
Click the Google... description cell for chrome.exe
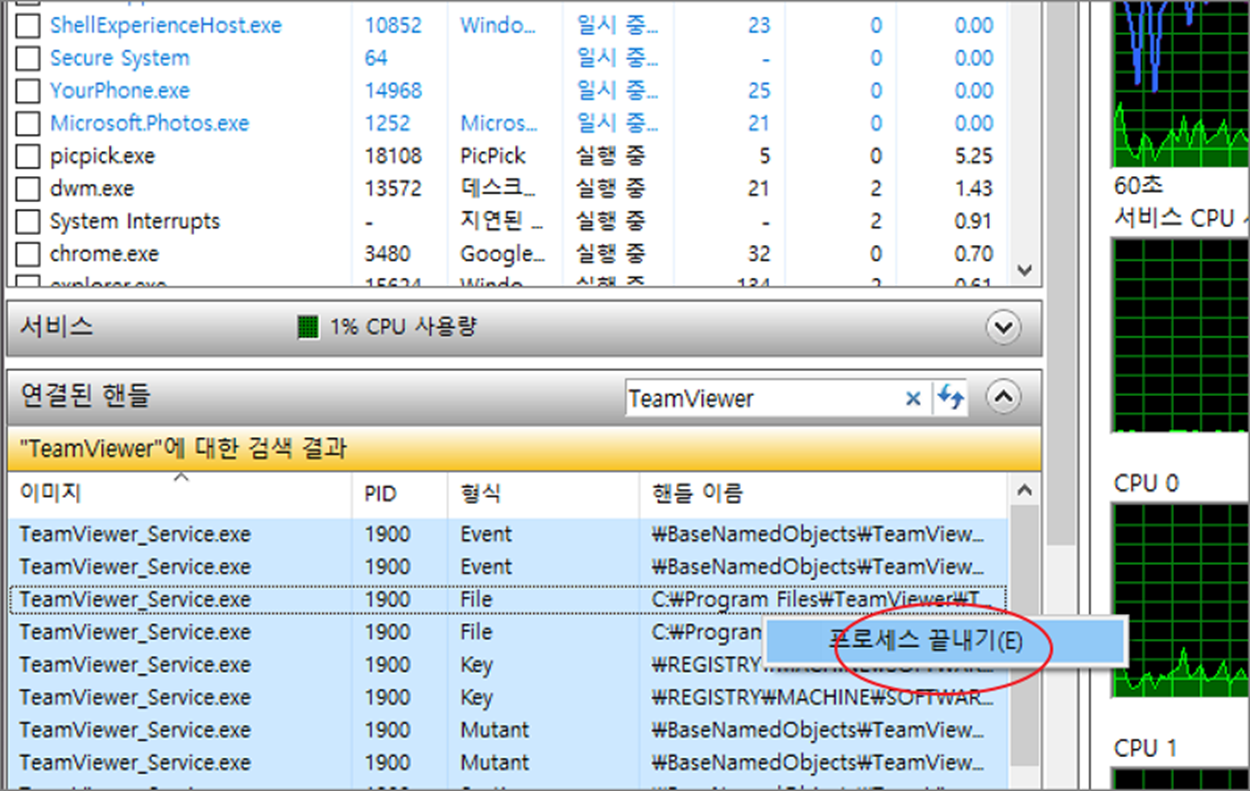coord(503,254)
